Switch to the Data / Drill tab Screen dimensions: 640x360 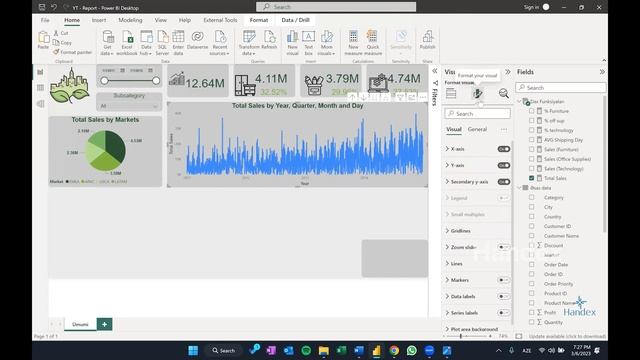(296, 20)
